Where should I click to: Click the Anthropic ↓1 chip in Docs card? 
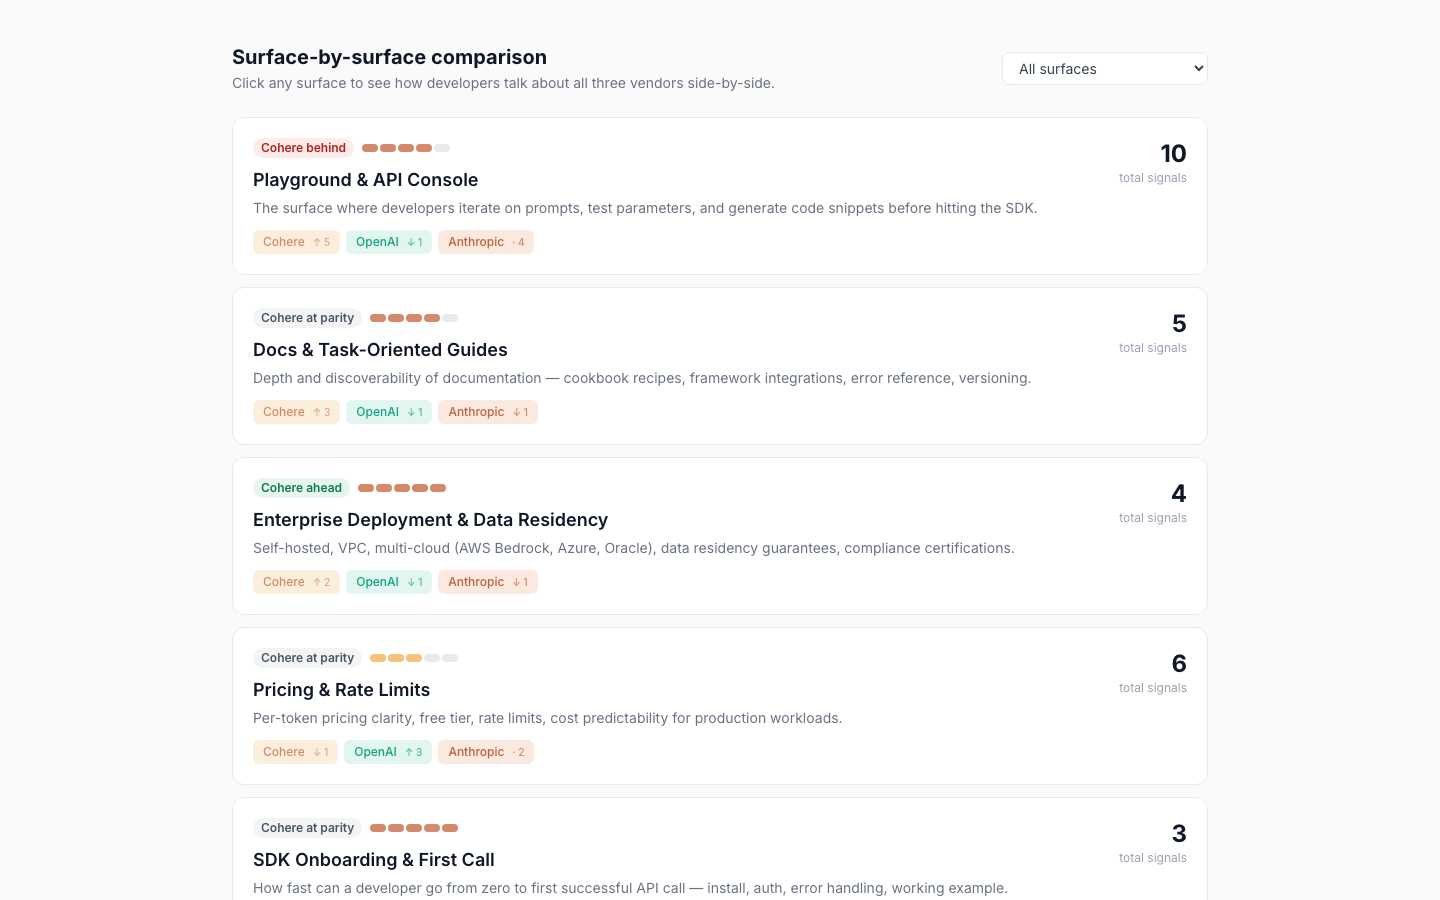pos(488,412)
